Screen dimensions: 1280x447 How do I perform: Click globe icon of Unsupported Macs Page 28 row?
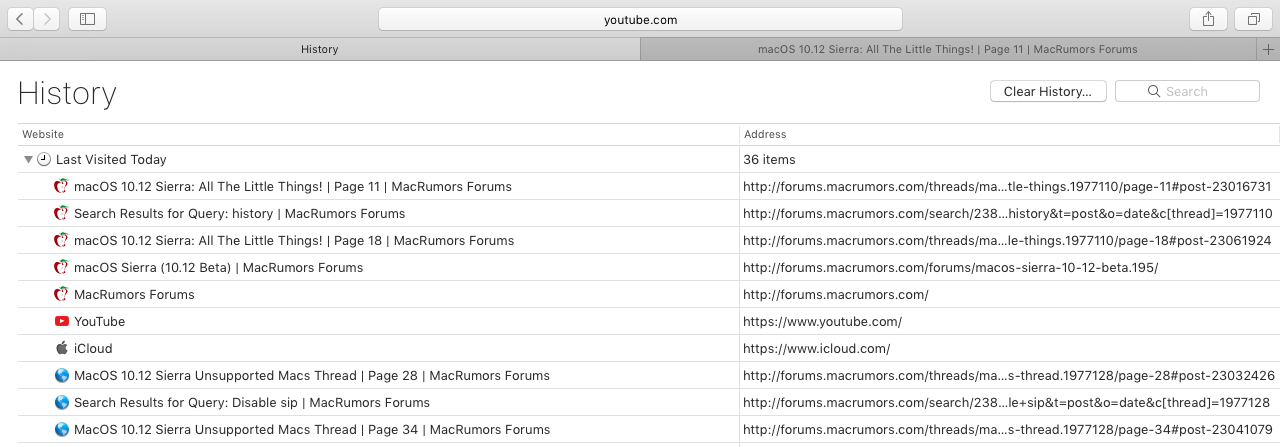[62, 375]
